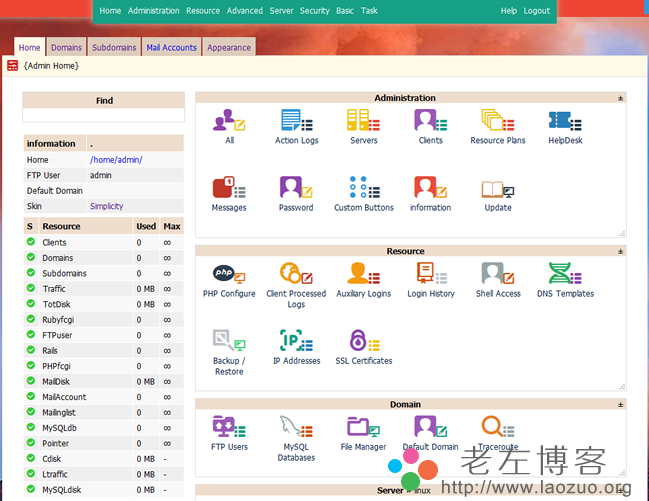Open PHP Configure

click(x=229, y=275)
